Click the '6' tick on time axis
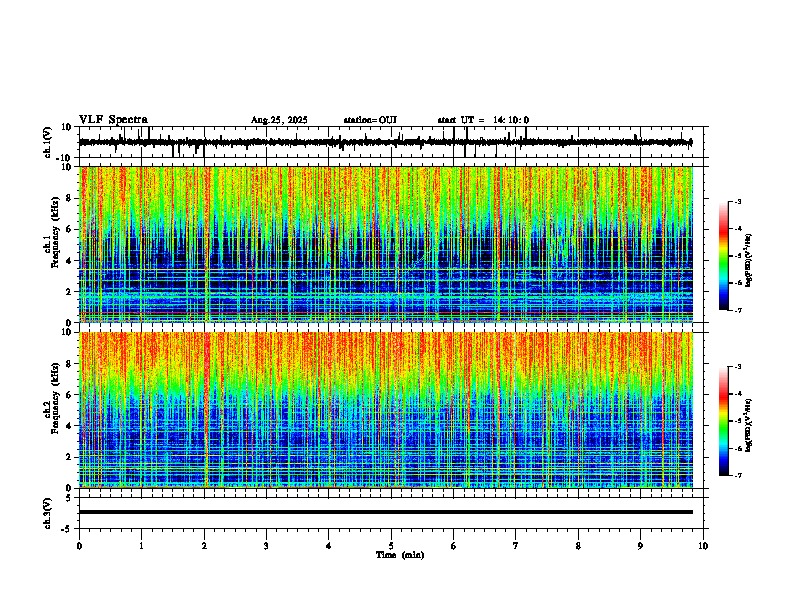 (x=454, y=546)
